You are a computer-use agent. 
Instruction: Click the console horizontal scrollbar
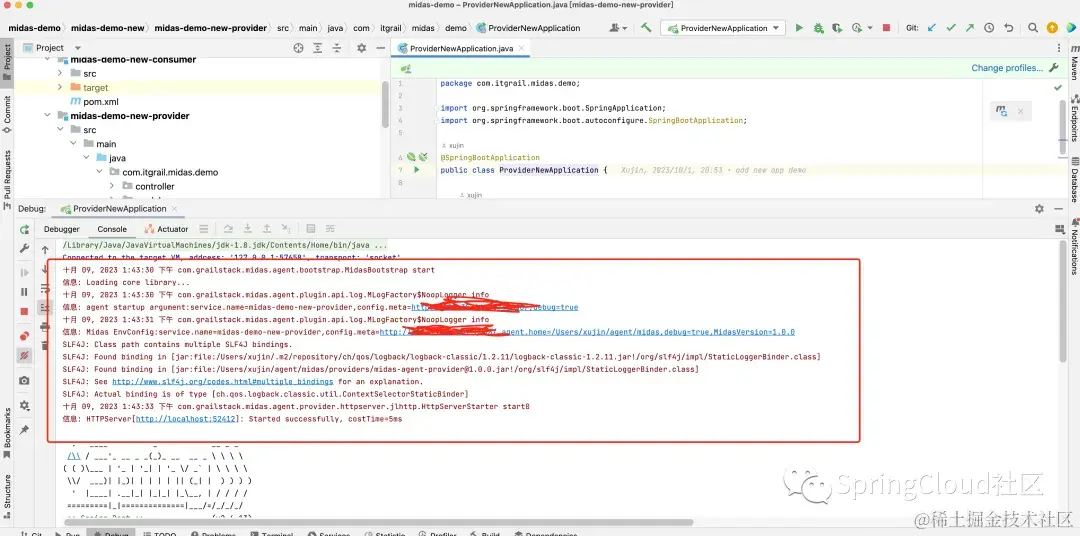click(378, 522)
